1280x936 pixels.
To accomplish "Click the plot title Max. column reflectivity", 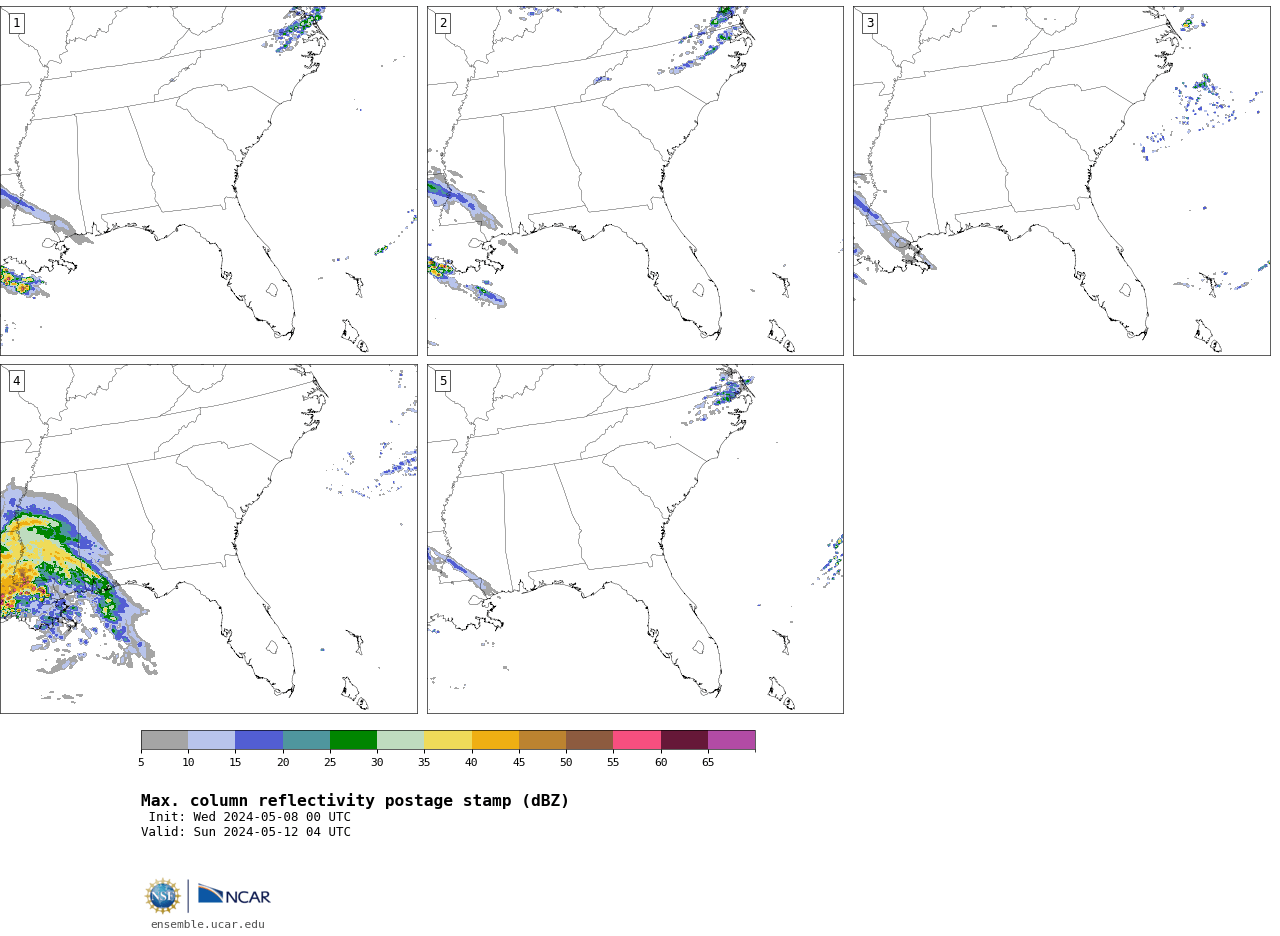I will coord(355,801).
